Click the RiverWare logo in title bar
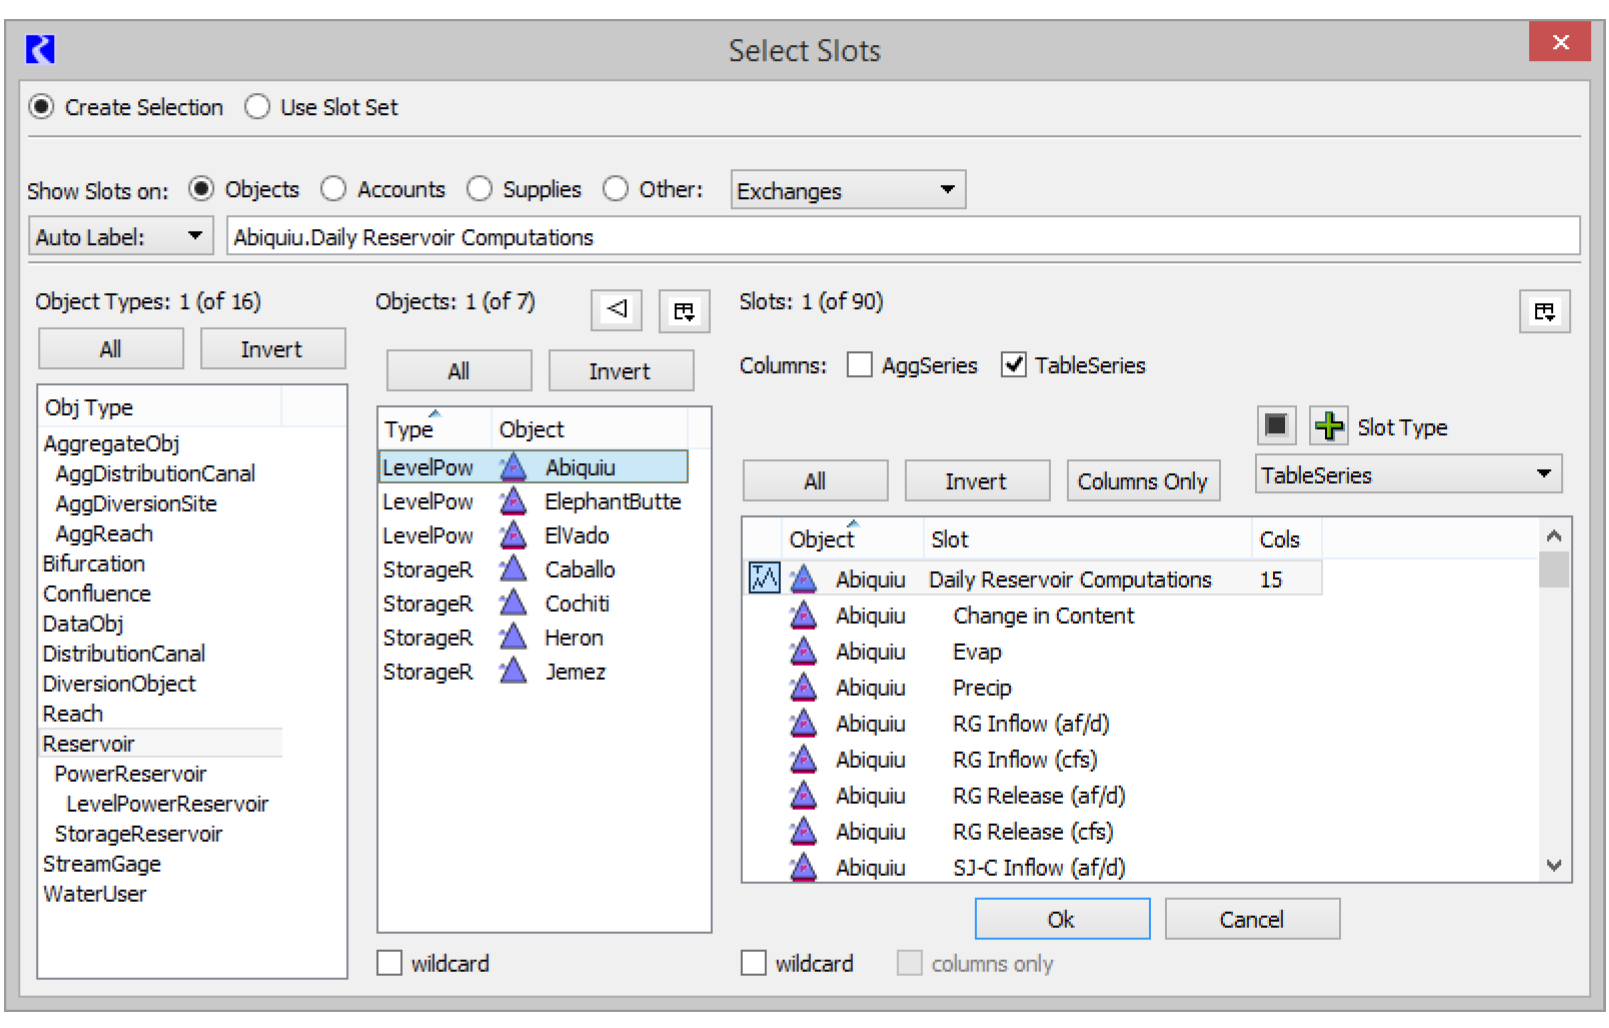The image size is (1609, 1028). (40, 49)
